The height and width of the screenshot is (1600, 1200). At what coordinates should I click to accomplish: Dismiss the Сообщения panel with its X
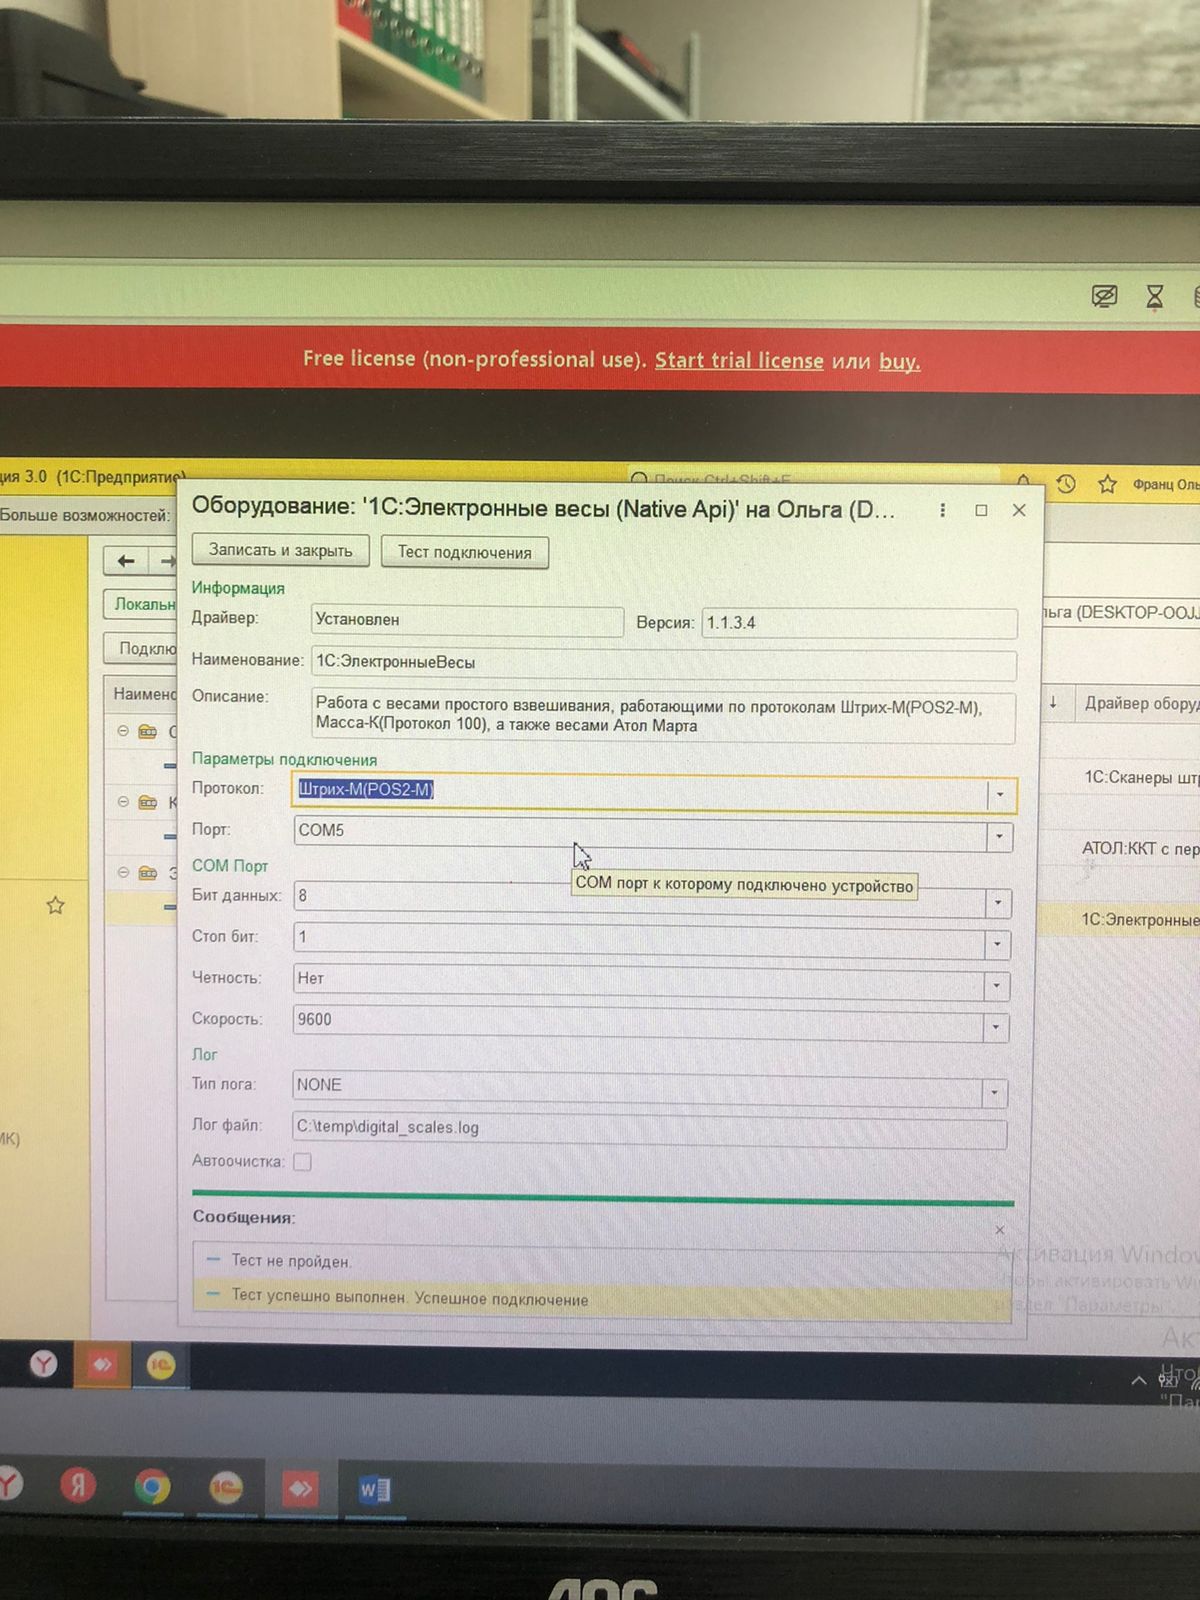[999, 1230]
